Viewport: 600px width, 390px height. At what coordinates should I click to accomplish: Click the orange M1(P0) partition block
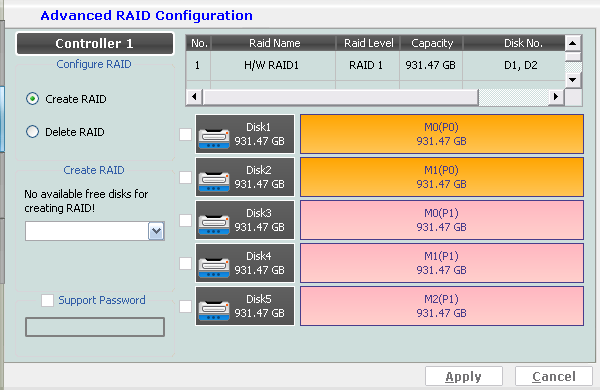442,177
